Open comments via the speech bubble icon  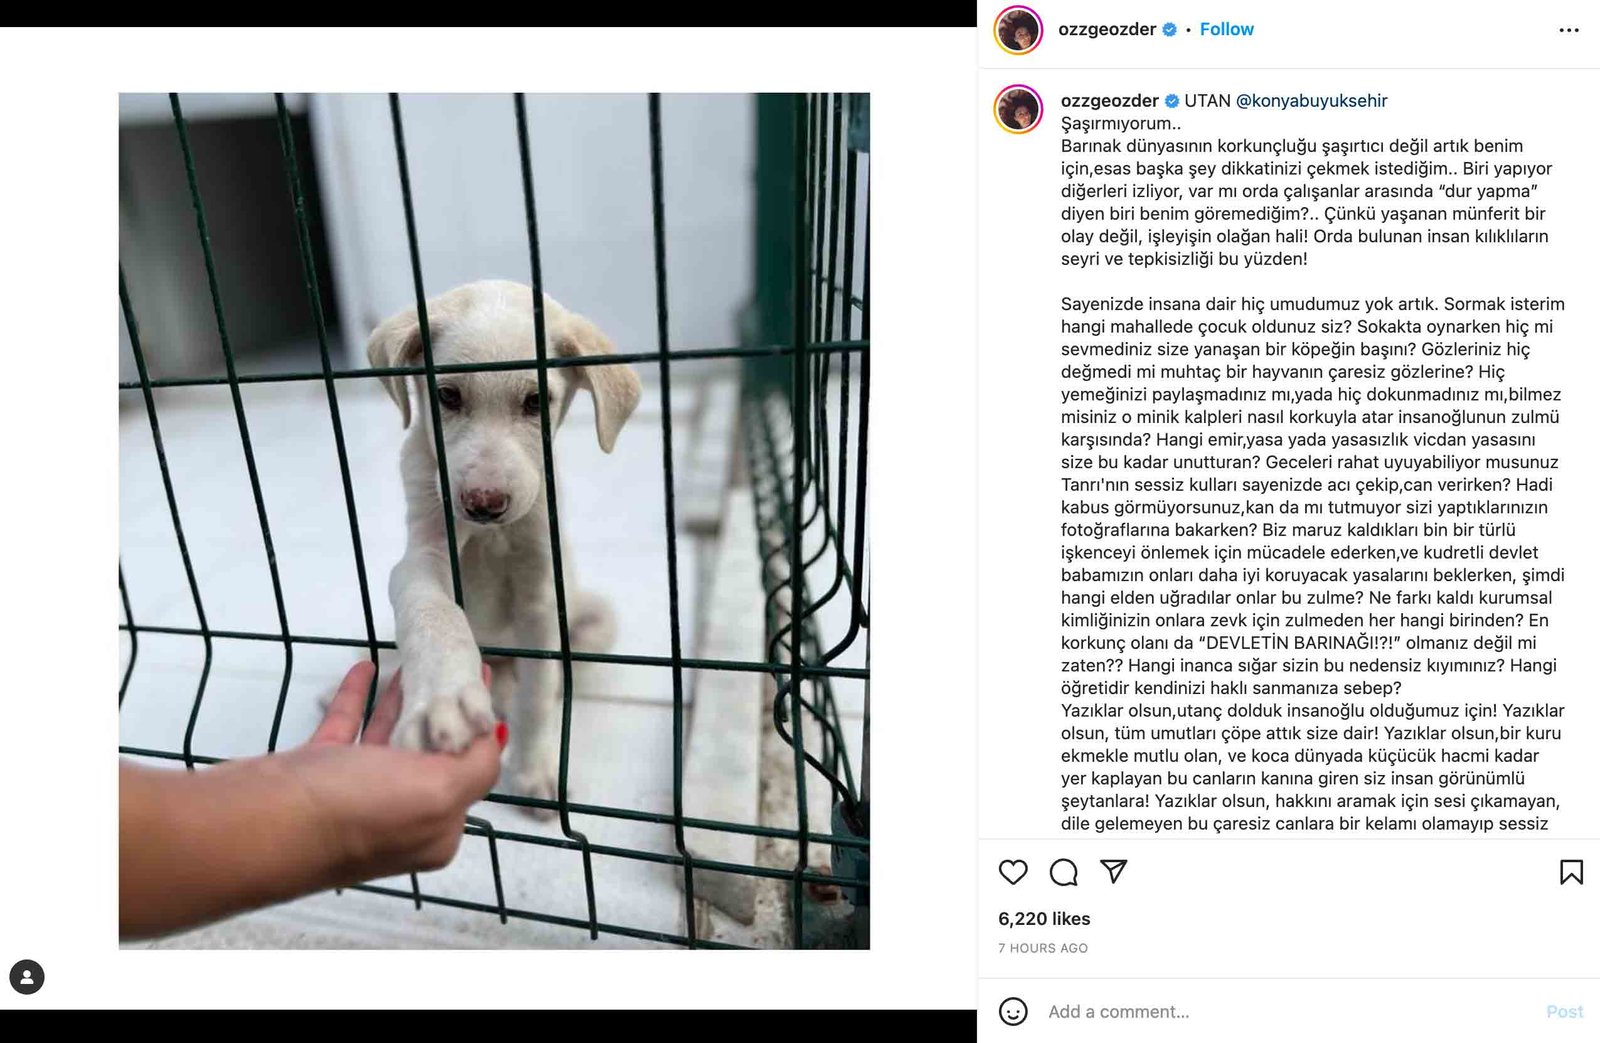[1063, 872]
